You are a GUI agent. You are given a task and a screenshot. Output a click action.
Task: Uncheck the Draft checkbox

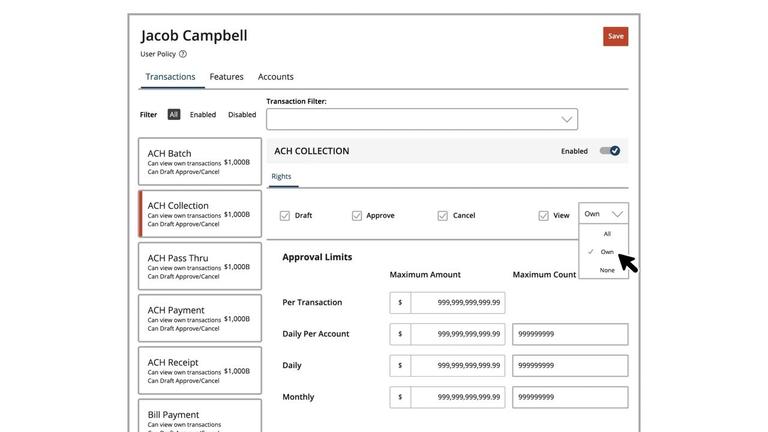pyautogui.click(x=285, y=216)
